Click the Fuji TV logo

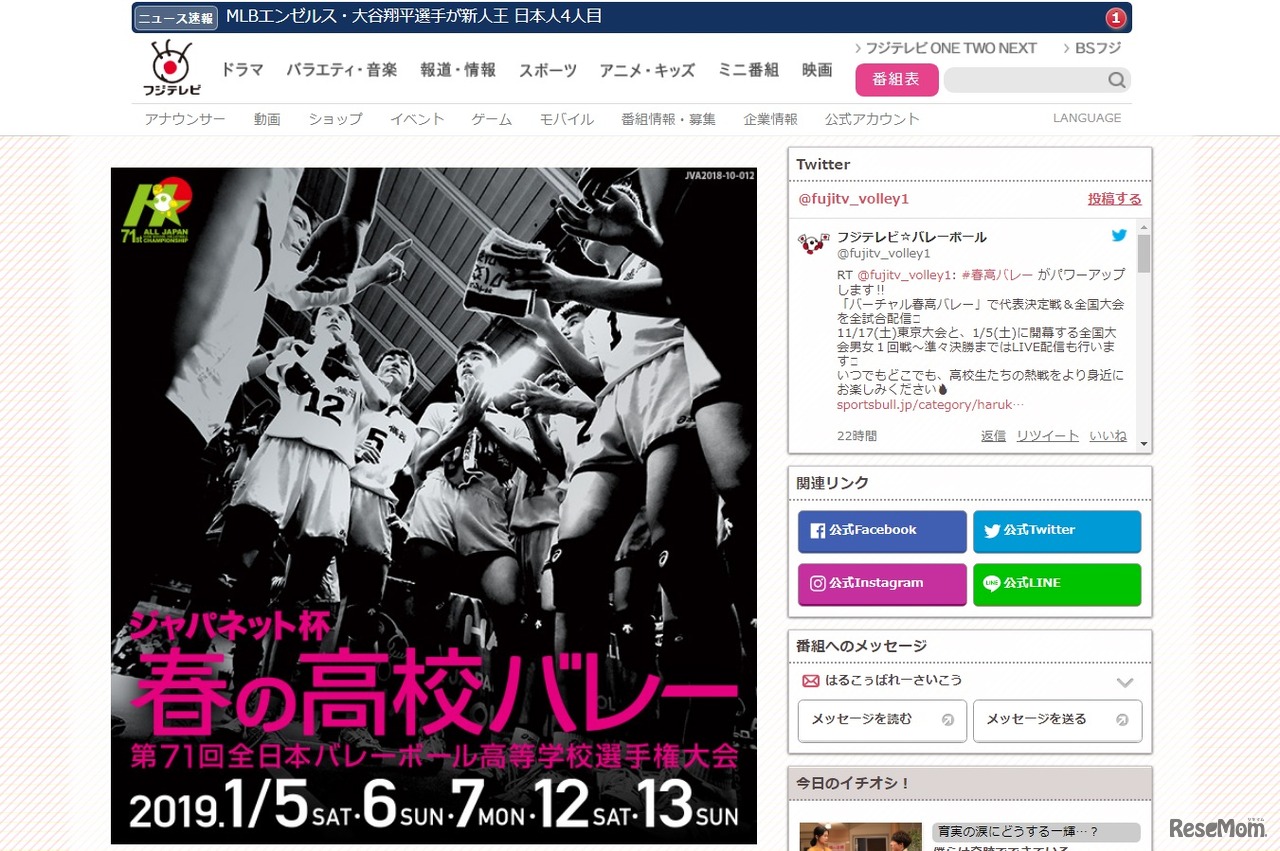pos(171,68)
